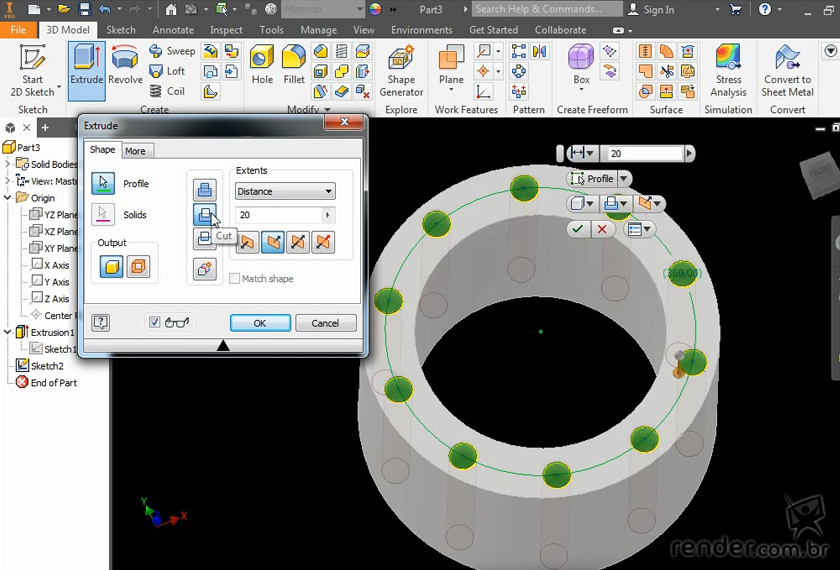Select Surface output type
Screen dimensions: 840x570
[x=138, y=267]
